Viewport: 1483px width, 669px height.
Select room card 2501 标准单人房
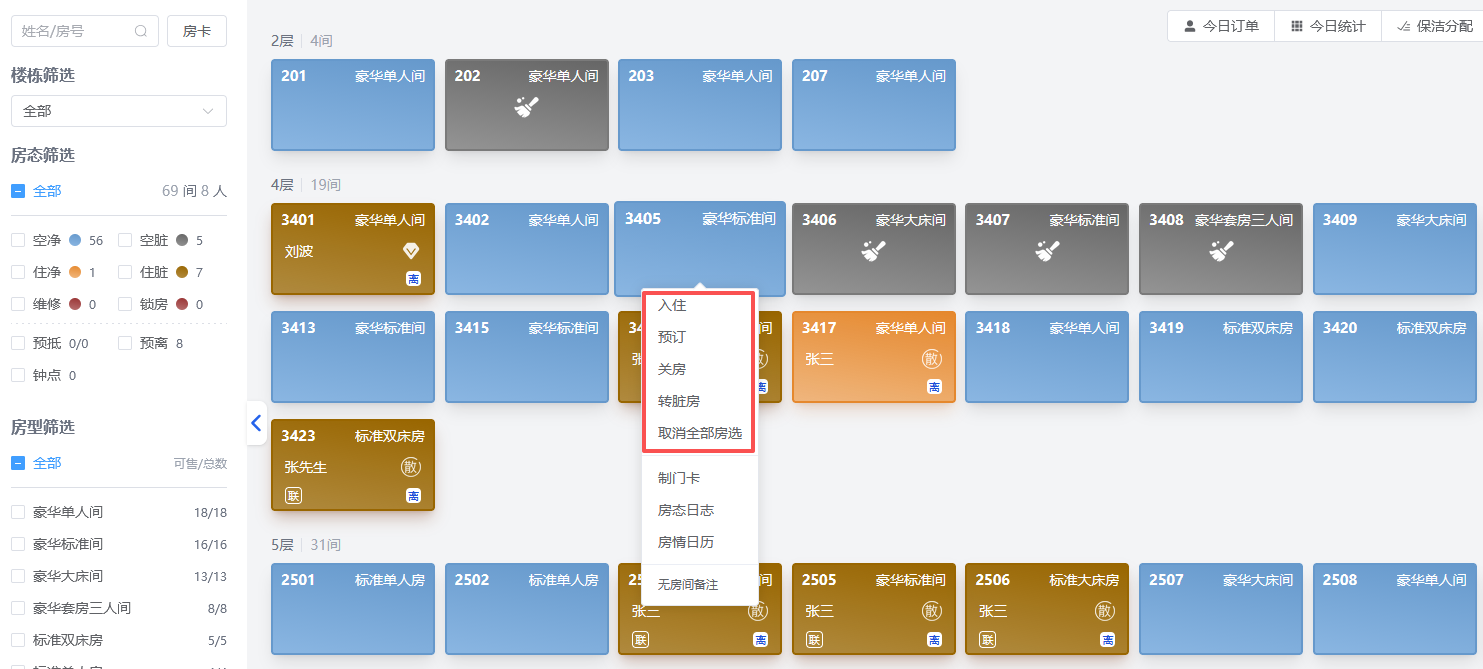click(x=353, y=609)
